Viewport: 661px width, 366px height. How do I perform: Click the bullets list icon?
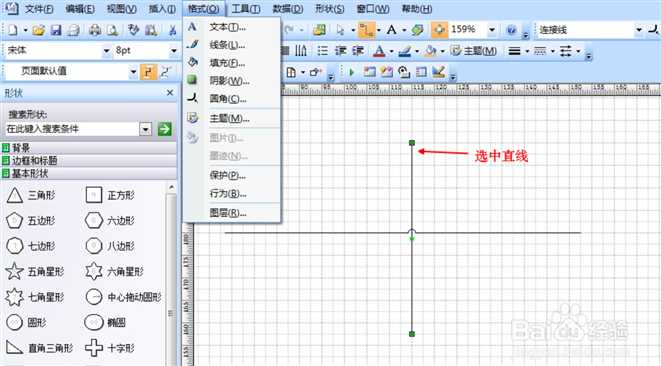tap(322, 51)
